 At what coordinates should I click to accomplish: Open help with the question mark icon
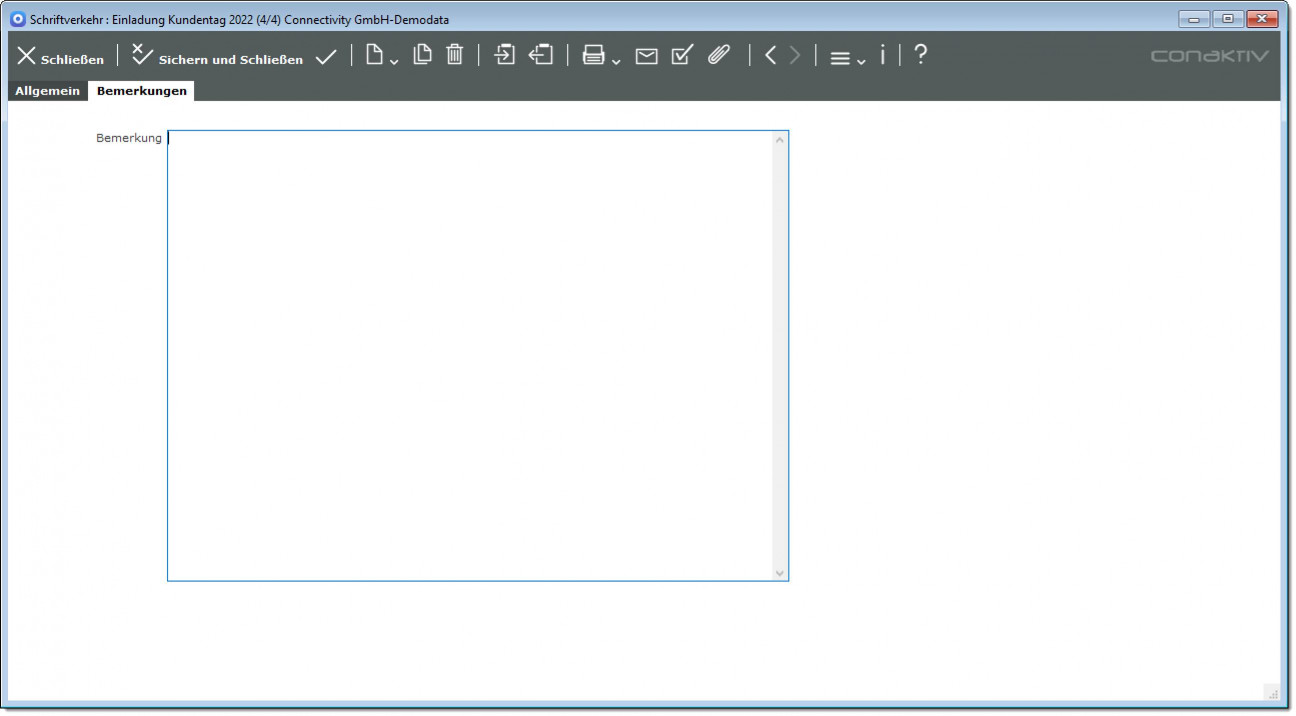tap(920, 55)
